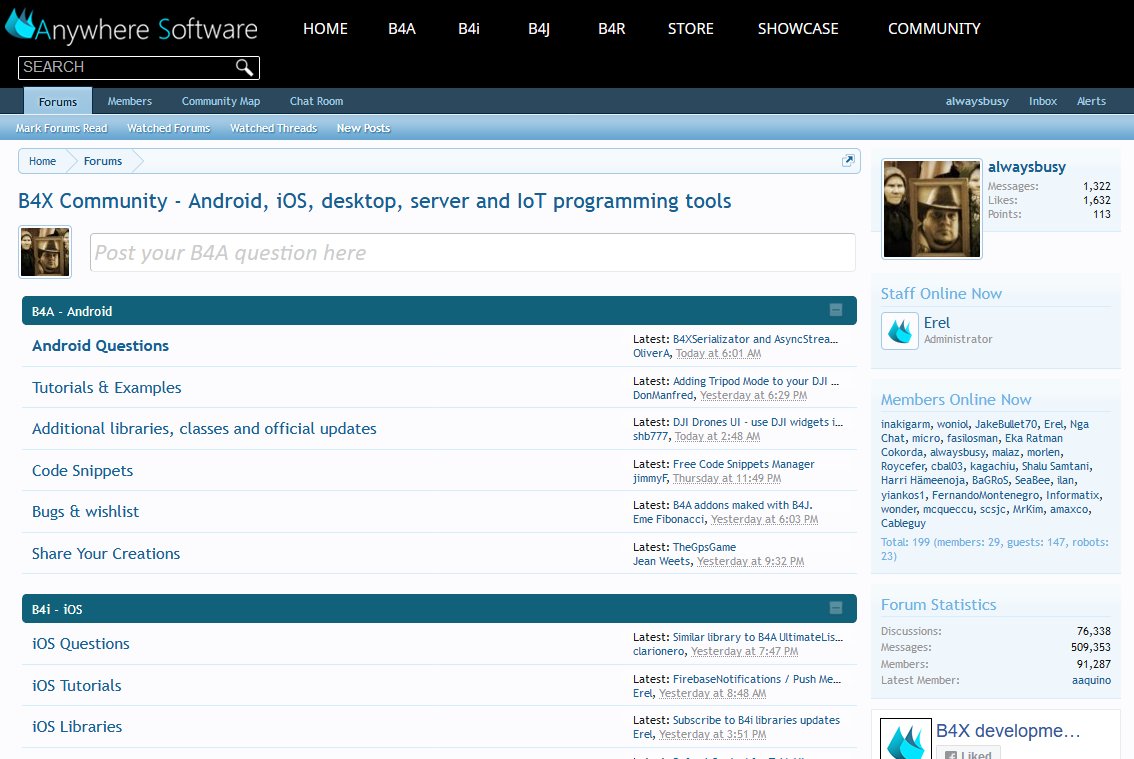Collapse the B4i - iOS category
1134x759 pixels.
(x=835, y=609)
